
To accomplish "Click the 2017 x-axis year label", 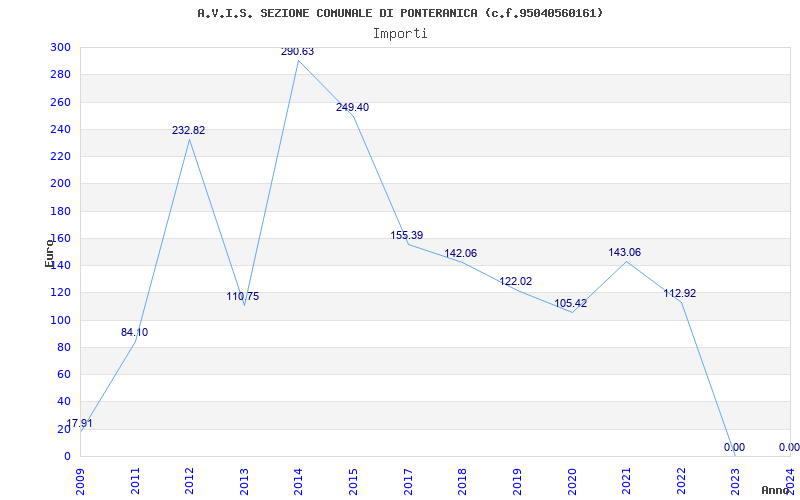I will coord(408,482).
